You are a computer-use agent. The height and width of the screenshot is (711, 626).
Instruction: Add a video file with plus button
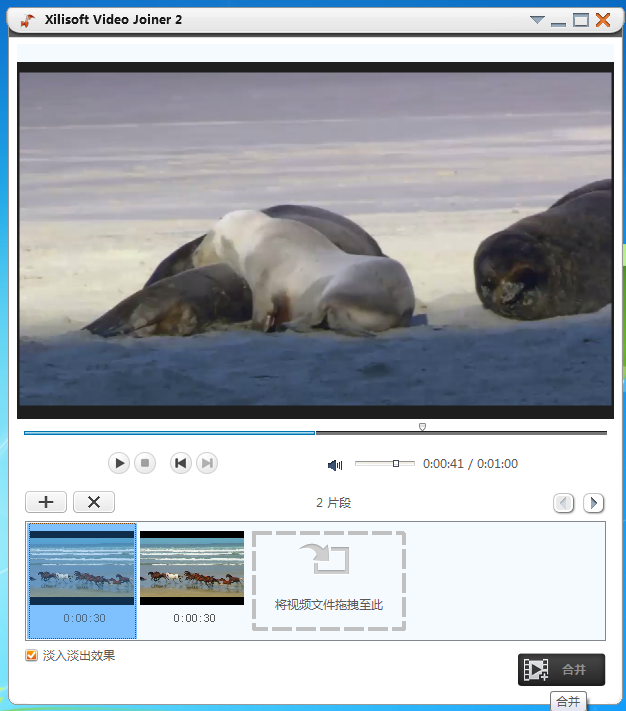click(46, 502)
